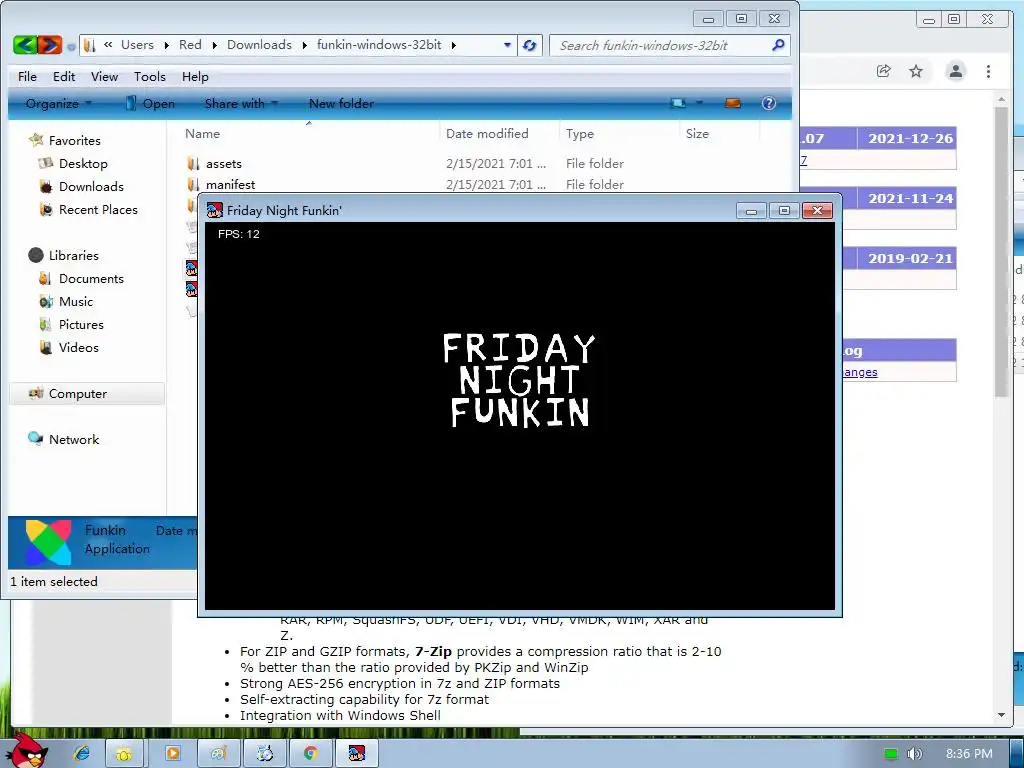
Task: Open the View menu
Action: pos(104,76)
